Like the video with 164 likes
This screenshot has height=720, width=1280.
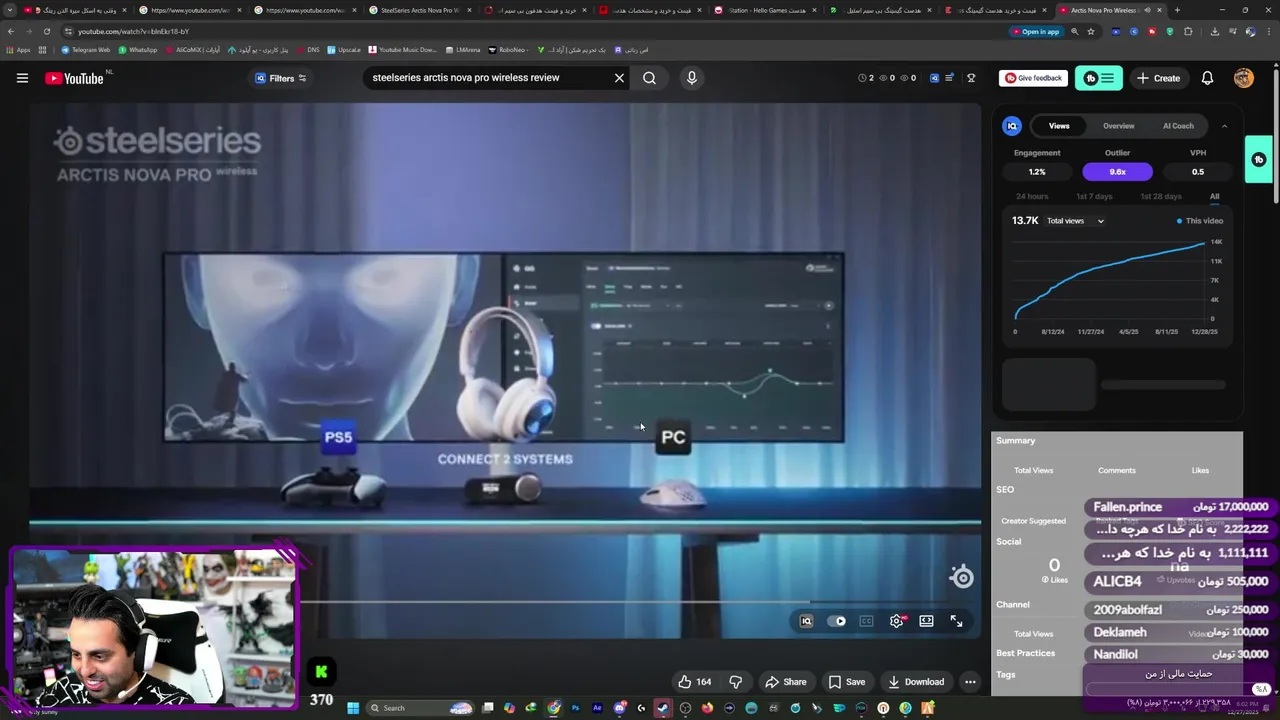point(695,682)
